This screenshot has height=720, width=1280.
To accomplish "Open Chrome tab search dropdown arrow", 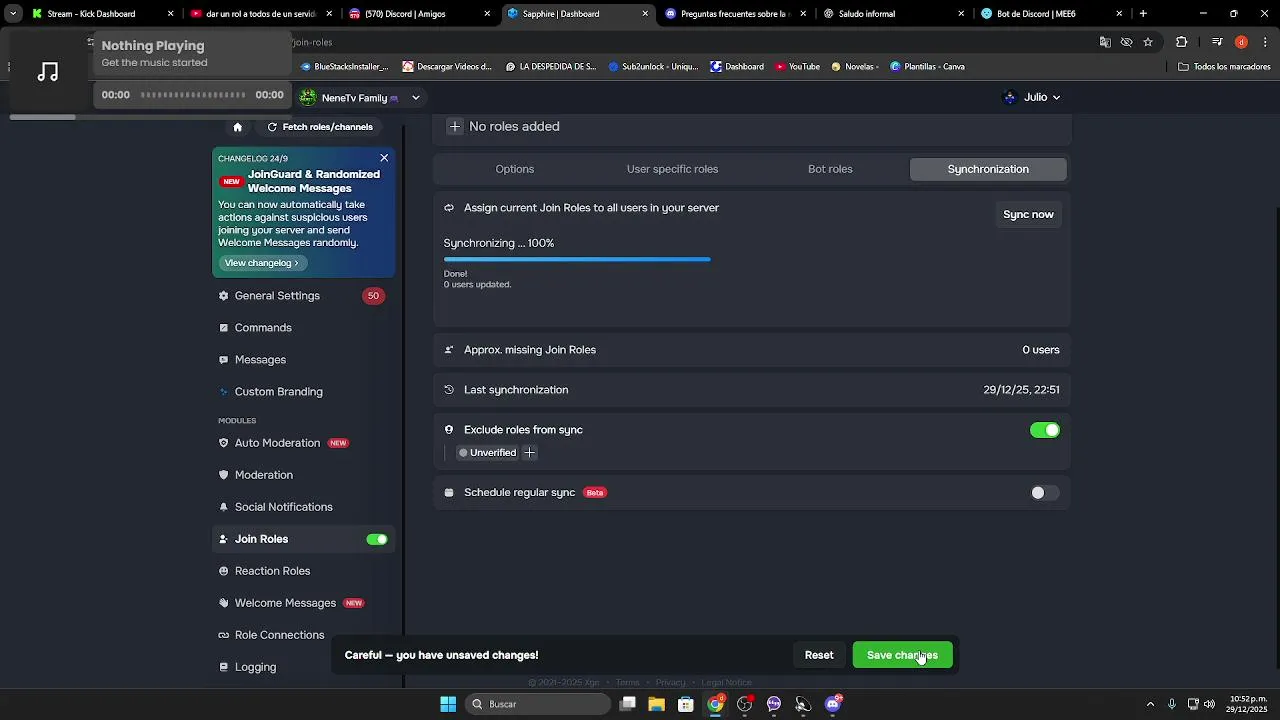I will click(13, 14).
